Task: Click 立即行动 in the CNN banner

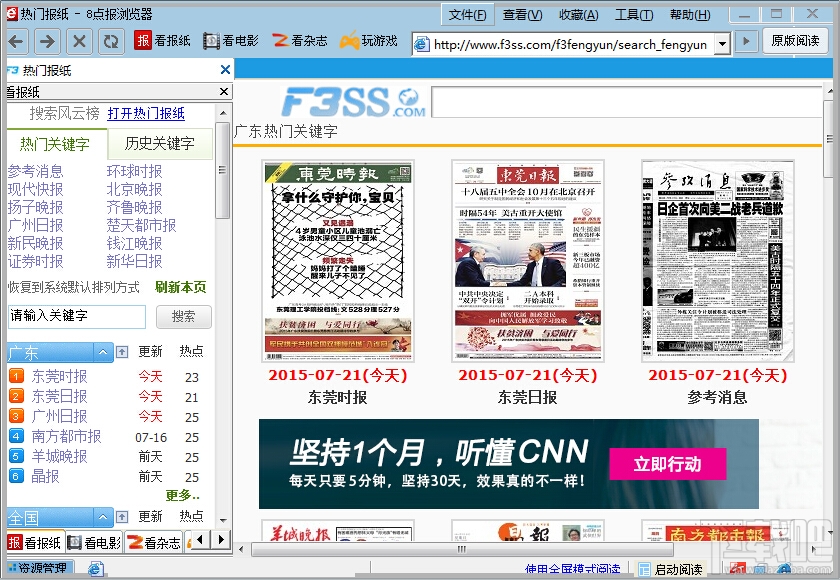Action: (x=668, y=464)
